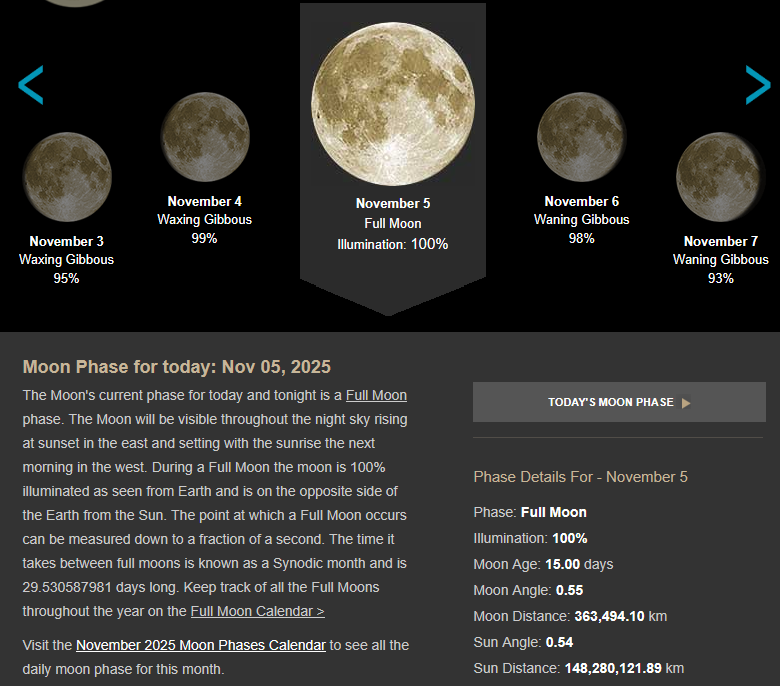Select the November 6 moon image
This screenshot has height=686, width=780.
581,137
